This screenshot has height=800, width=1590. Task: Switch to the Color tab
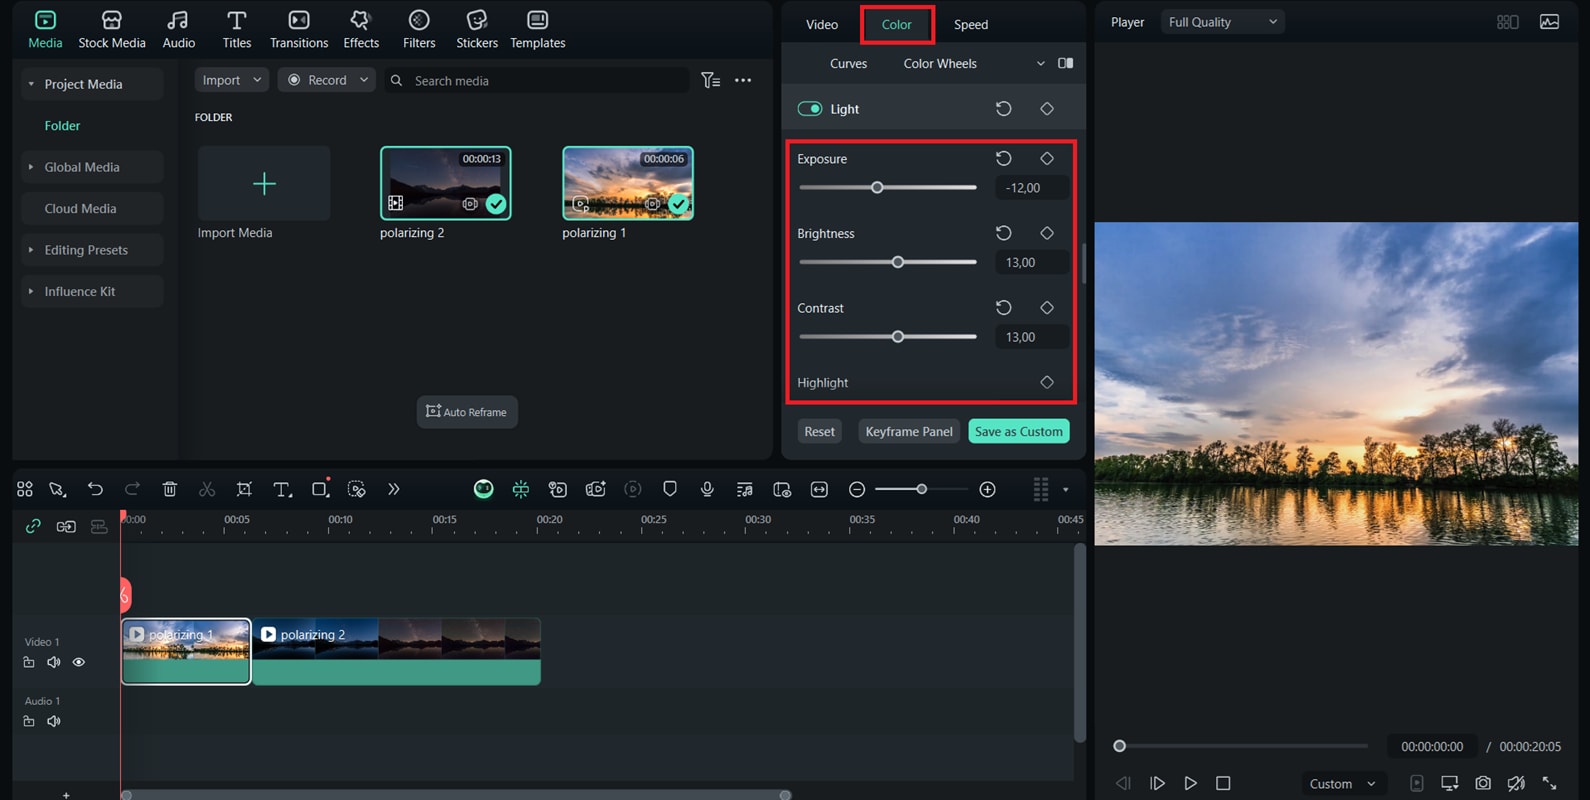[x=897, y=24]
